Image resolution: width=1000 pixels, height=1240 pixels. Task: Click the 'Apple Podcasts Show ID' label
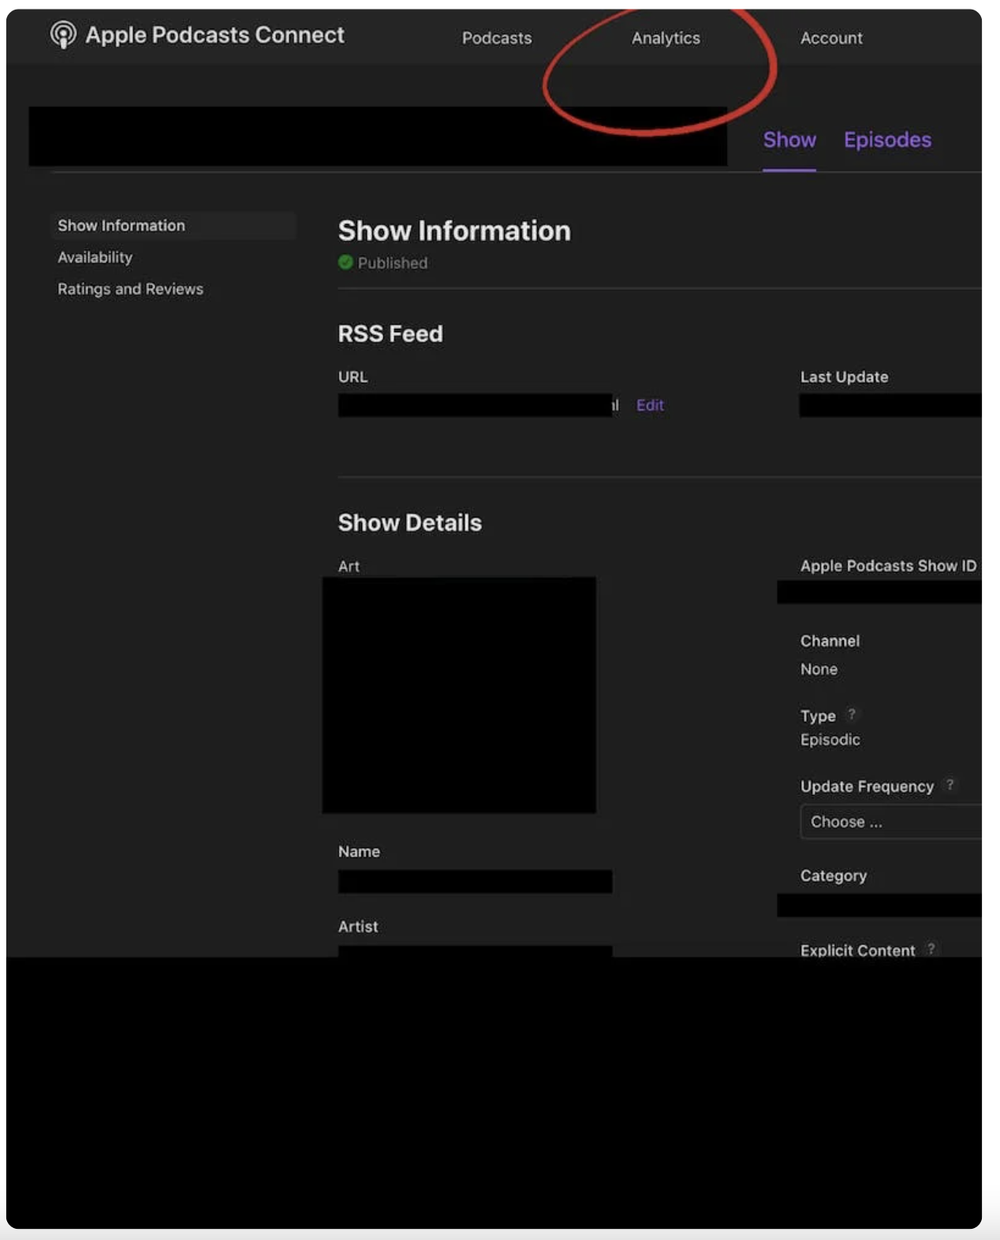point(888,566)
